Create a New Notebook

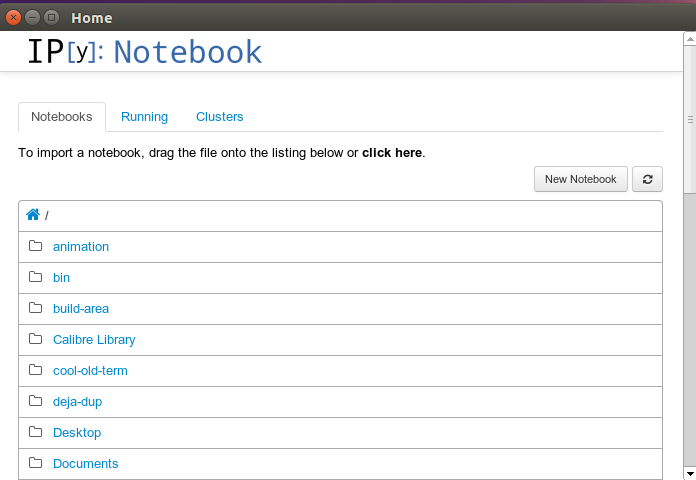coord(581,179)
